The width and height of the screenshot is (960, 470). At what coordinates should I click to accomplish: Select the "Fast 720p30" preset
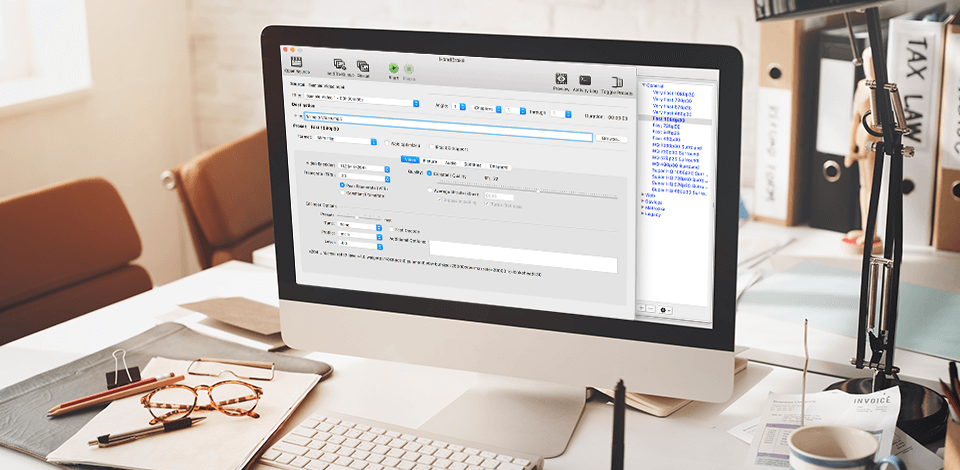tap(666, 127)
